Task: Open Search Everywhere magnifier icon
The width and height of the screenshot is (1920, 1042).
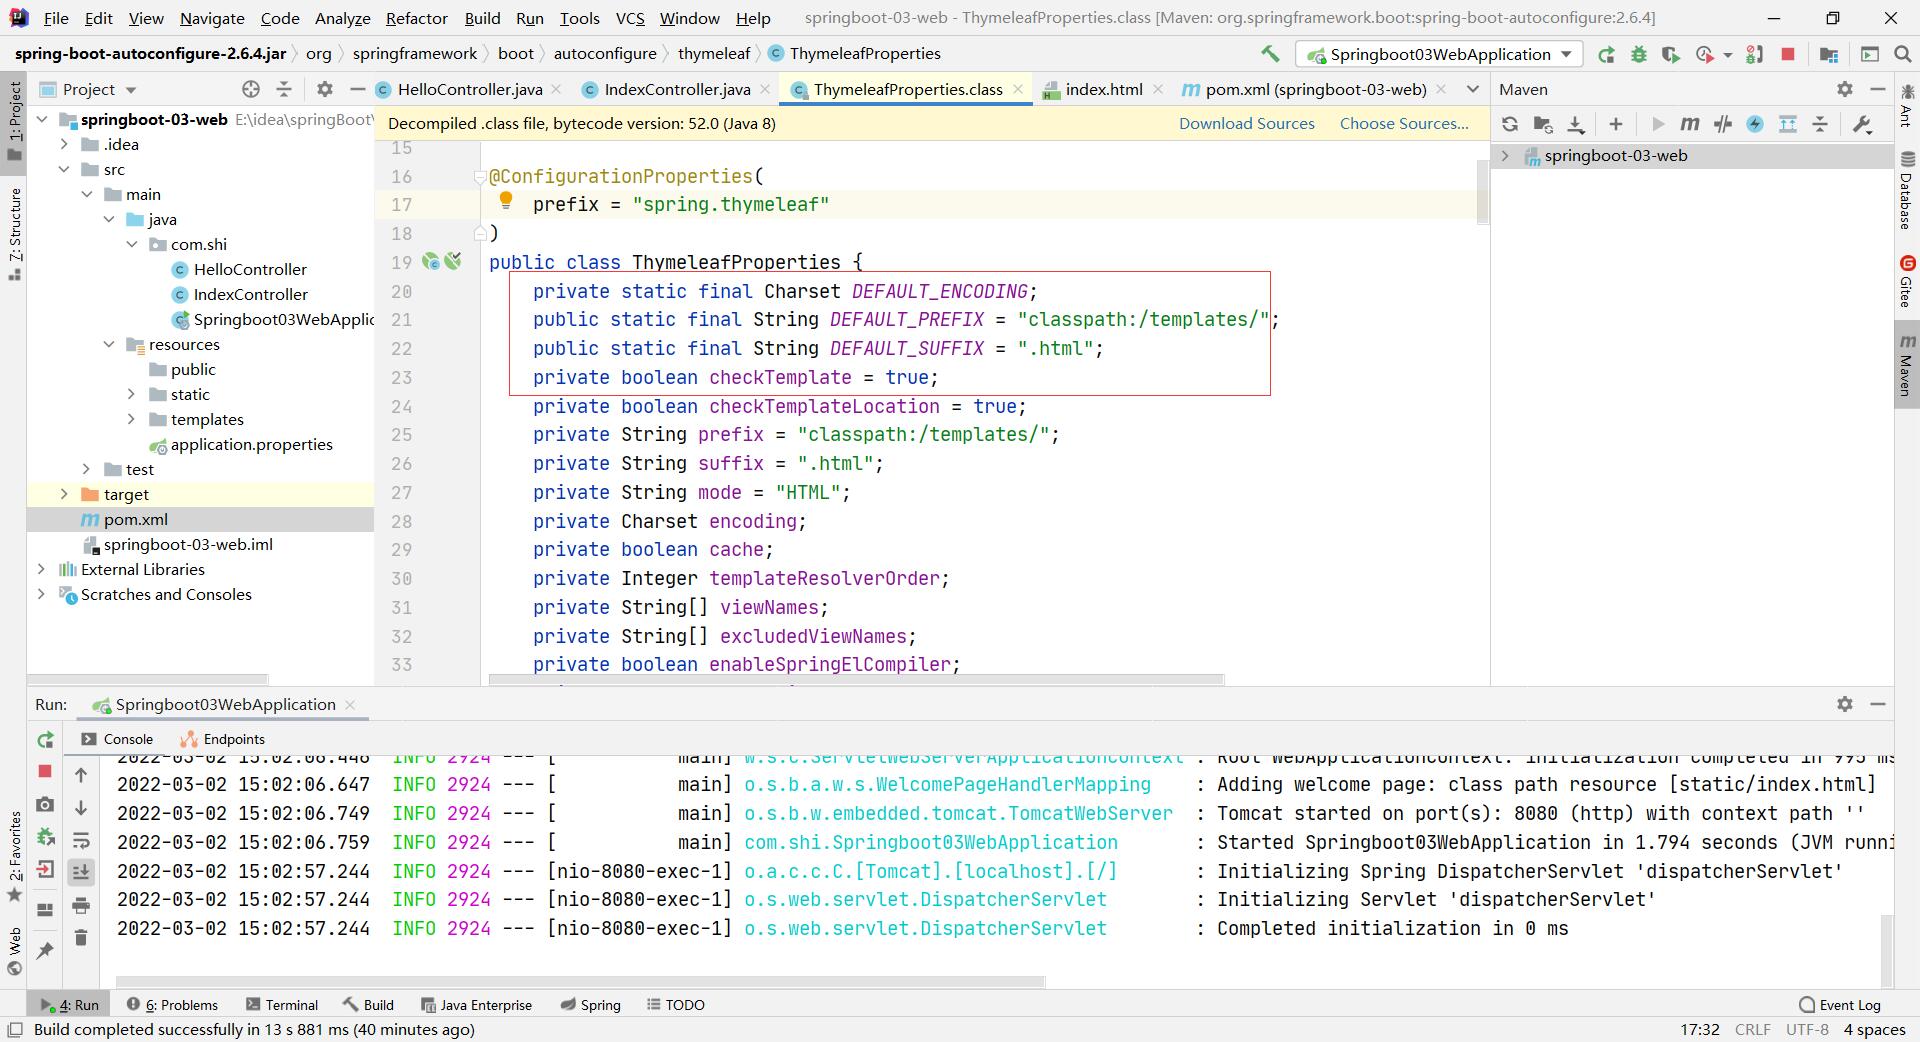Action: click(1903, 54)
